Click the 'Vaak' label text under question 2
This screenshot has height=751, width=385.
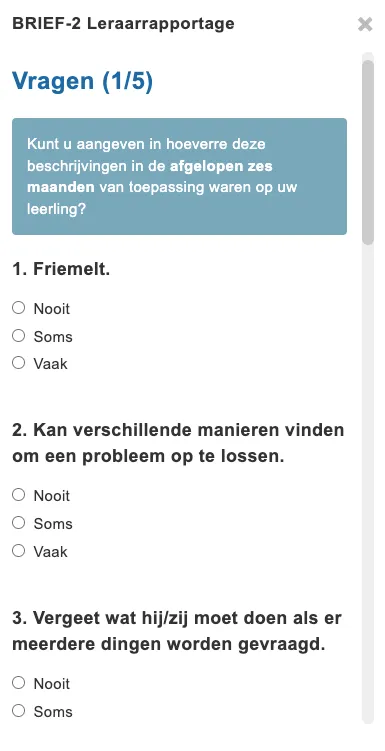pyautogui.click(x=51, y=552)
